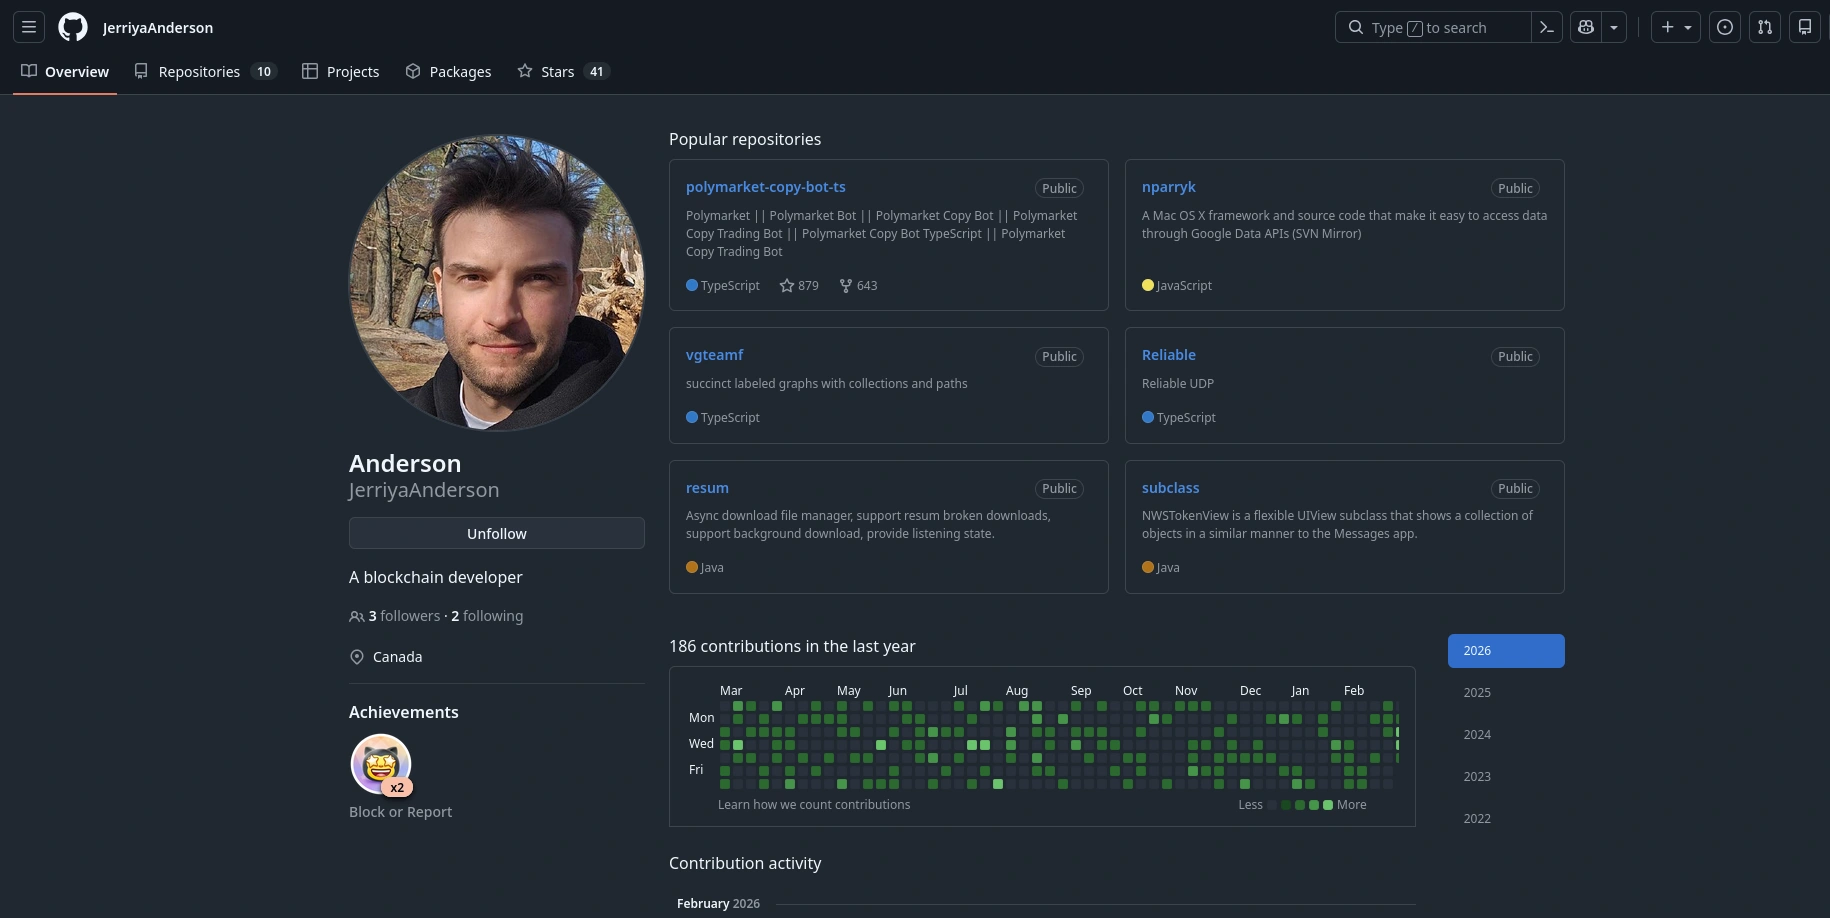Viewport: 1830px width, 918px height.
Task: Open the Pull Requests icon
Action: pyautogui.click(x=1764, y=27)
